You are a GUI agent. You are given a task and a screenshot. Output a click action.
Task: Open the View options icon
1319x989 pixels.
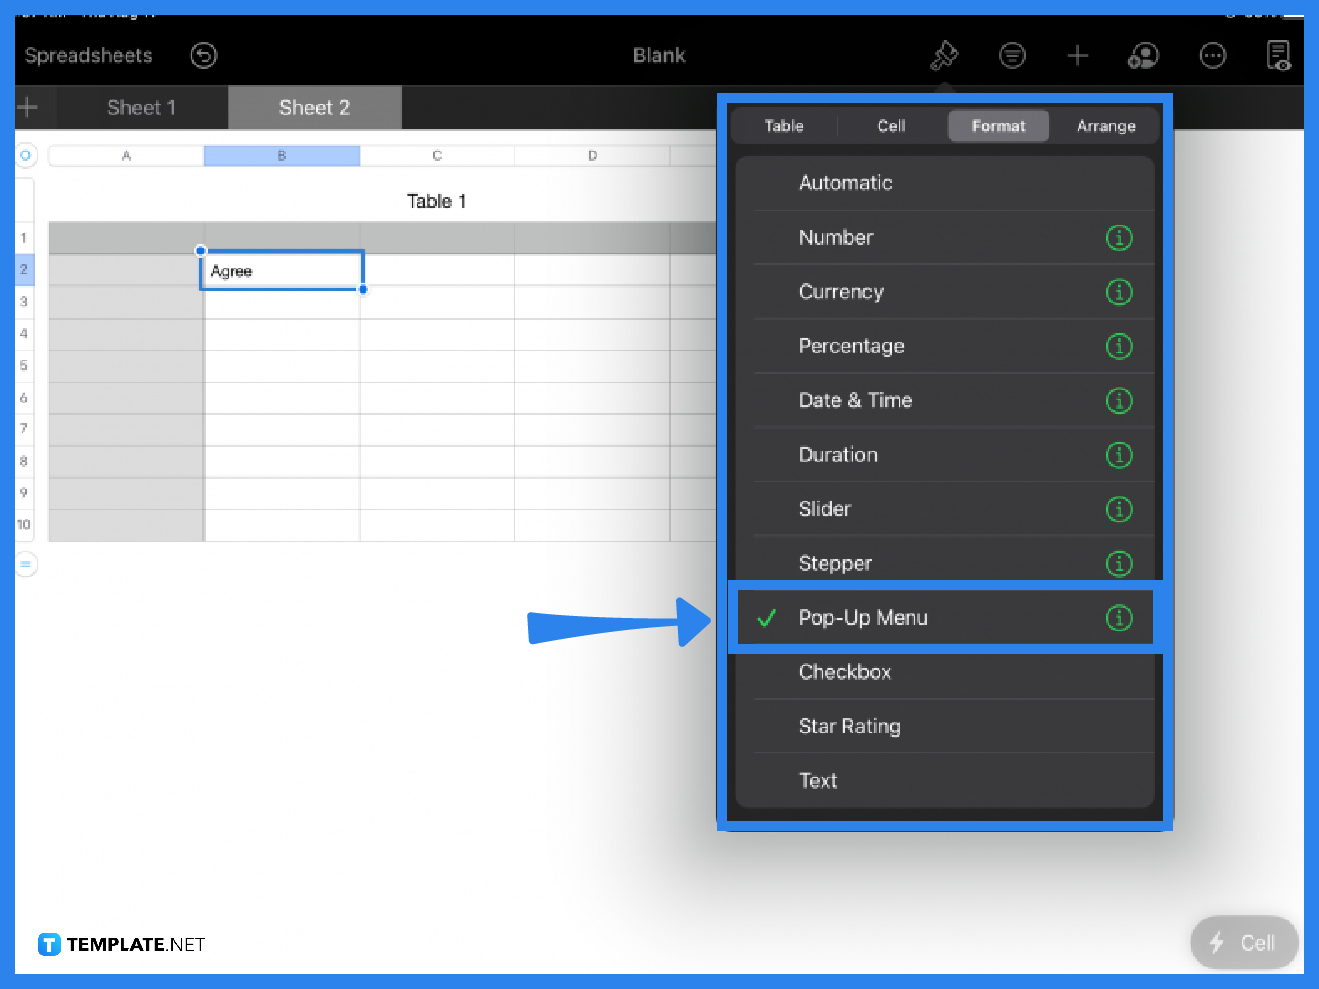click(x=1012, y=55)
